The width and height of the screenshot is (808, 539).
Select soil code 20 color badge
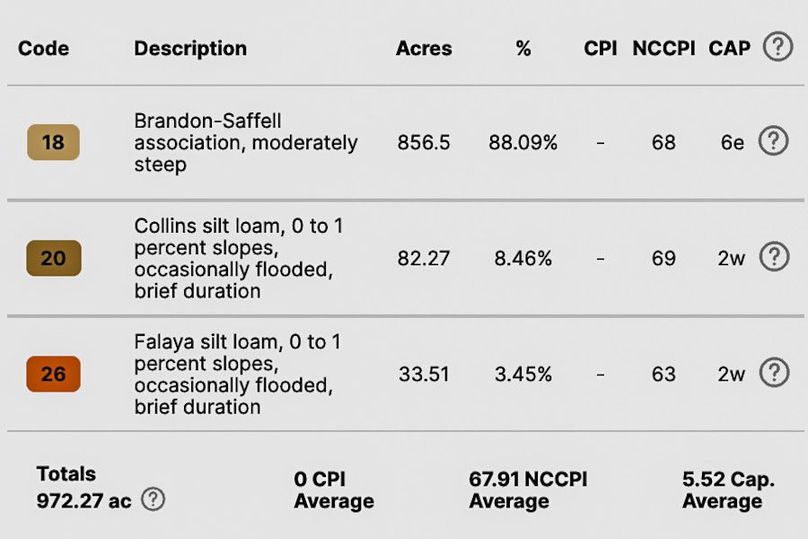pos(54,258)
